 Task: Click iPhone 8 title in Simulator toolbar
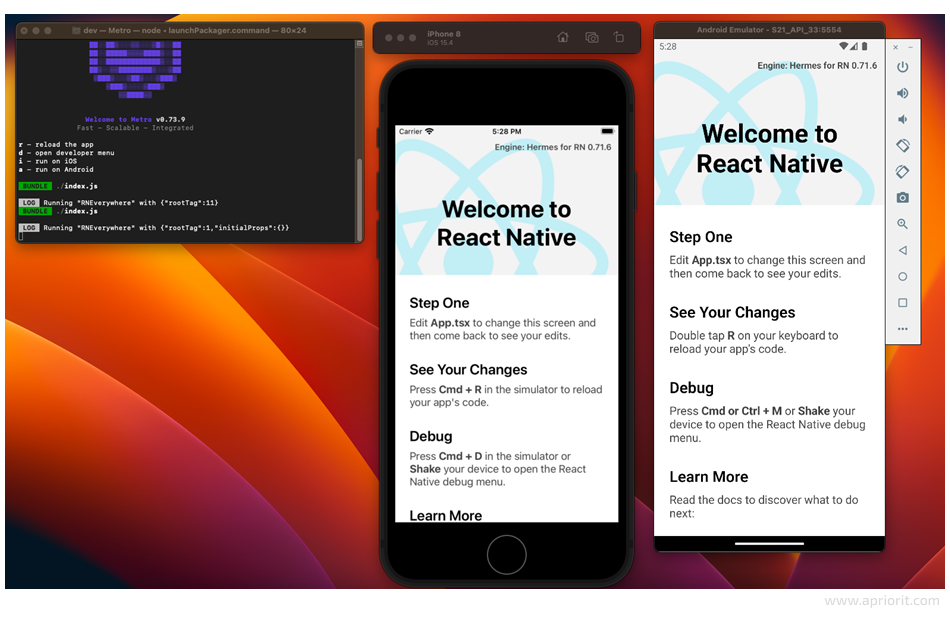pyautogui.click(x=443, y=34)
